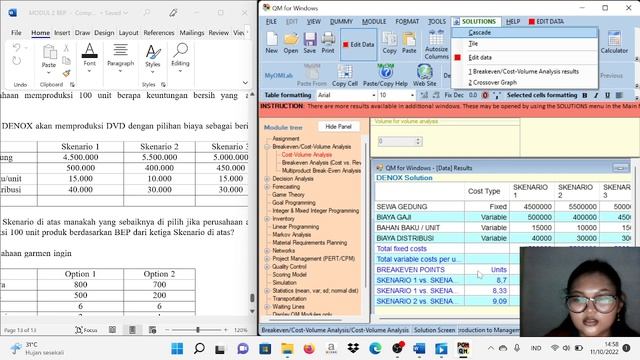Open Firefox from the taskbar
This screenshot has width=640, height=360.
tap(309, 349)
